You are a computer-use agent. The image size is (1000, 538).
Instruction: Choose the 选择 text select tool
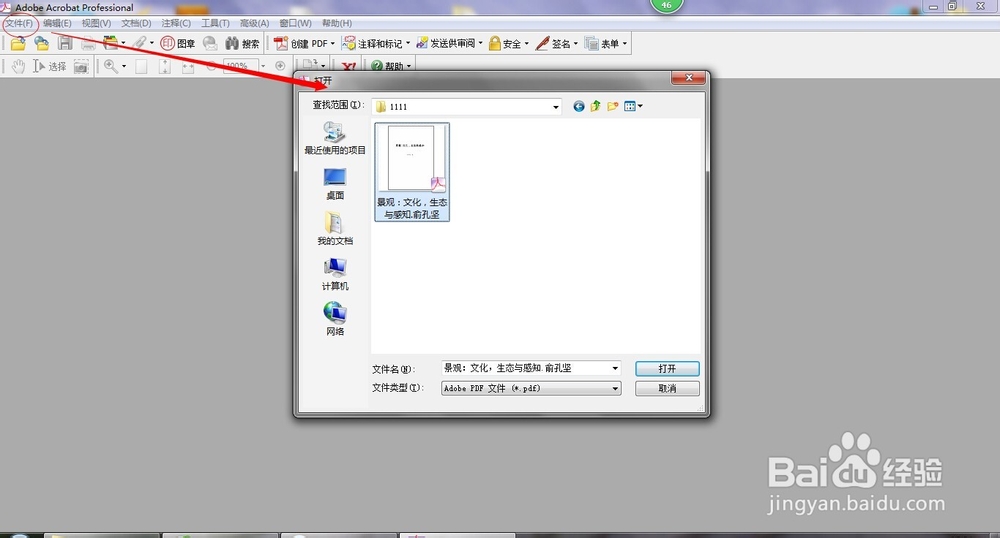coord(49,66)
